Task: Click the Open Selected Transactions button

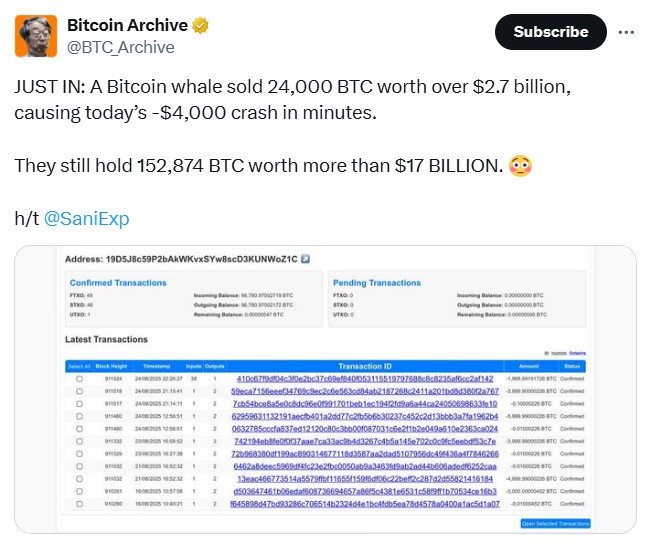Action: [555, 523]
